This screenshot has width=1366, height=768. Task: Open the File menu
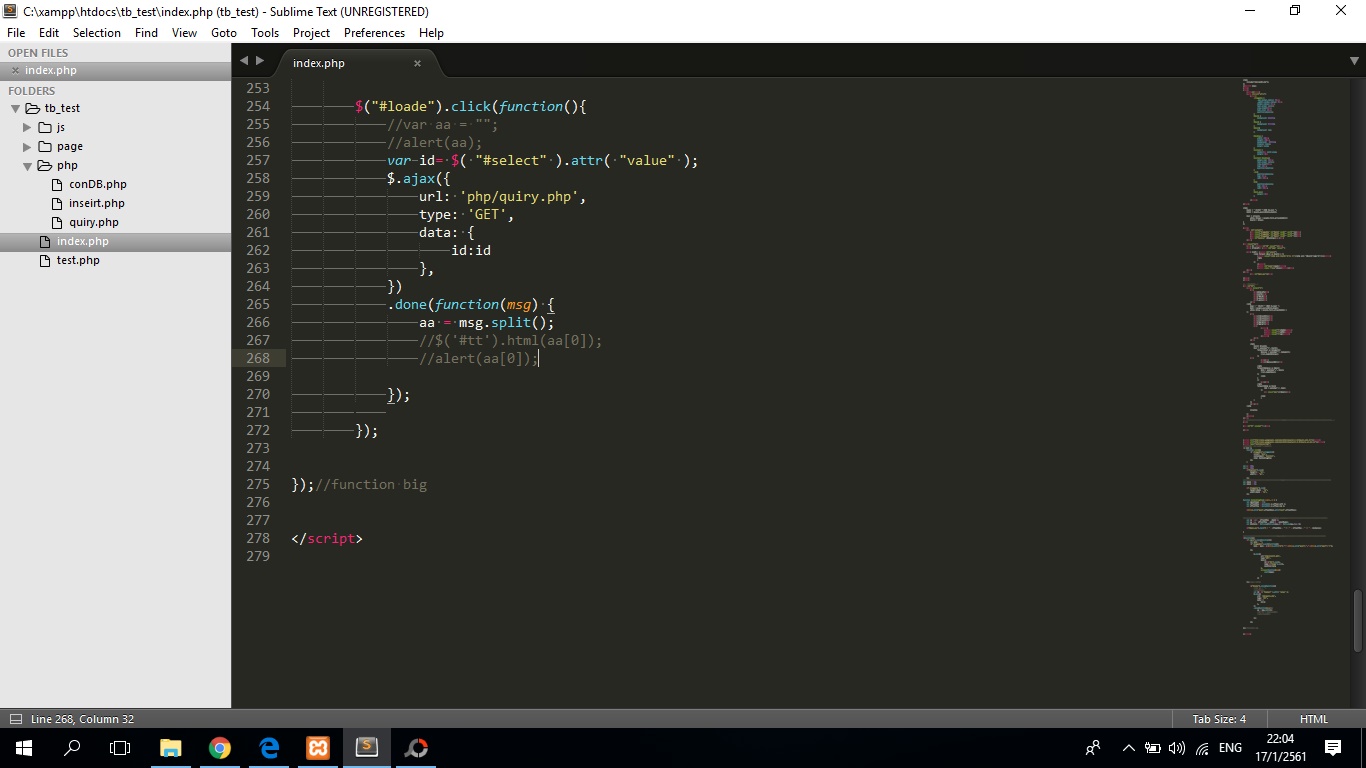[x=16, y=32]
